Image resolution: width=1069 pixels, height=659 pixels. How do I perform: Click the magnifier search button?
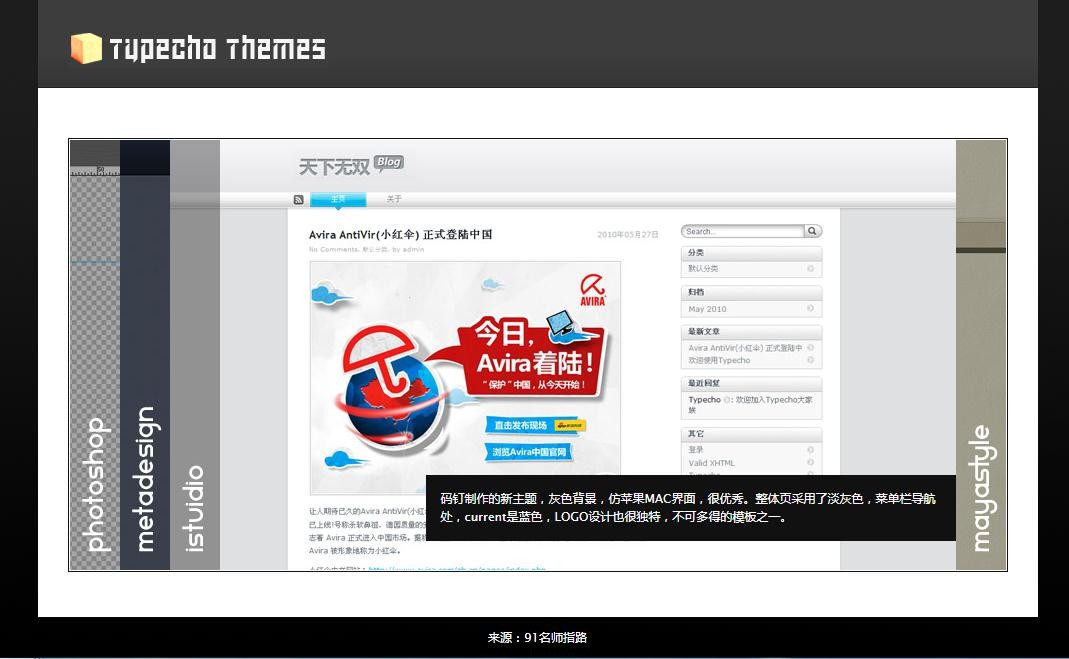click(813, 231)
